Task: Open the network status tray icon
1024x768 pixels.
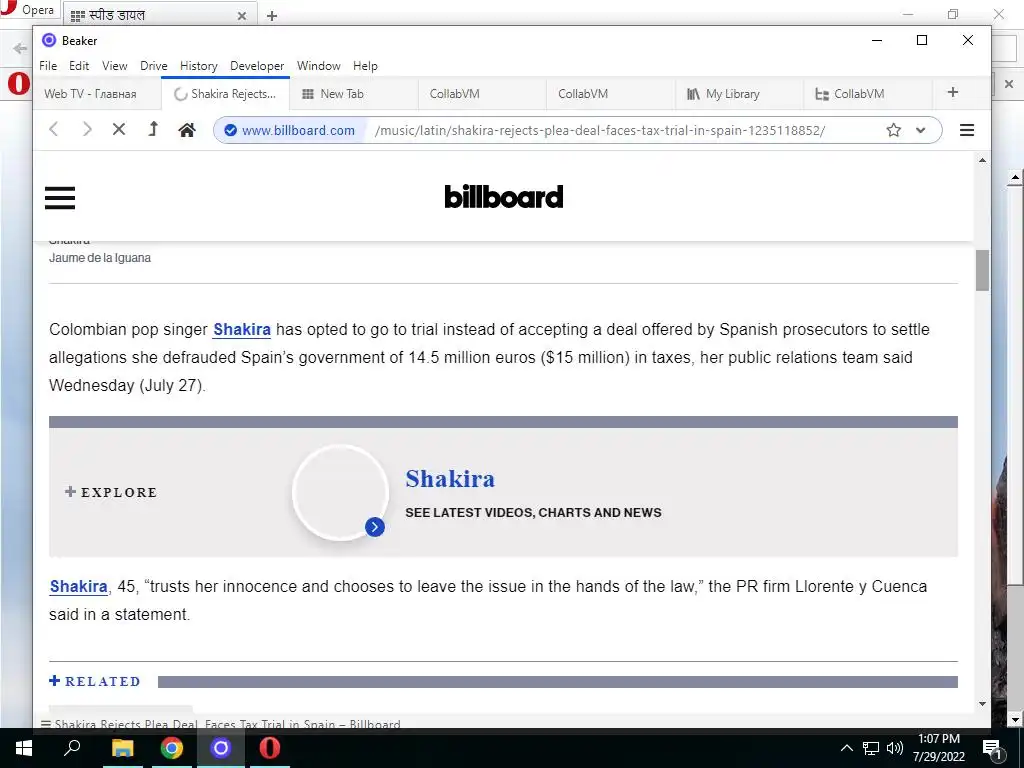Action: point(871,748)
